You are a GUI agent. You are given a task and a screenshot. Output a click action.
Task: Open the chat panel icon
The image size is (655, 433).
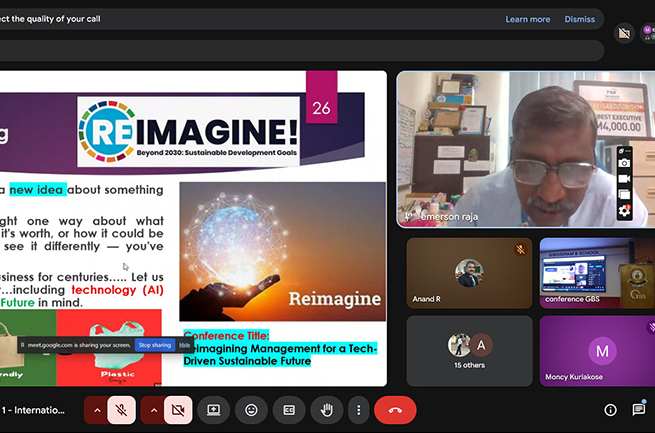point(638,409)
